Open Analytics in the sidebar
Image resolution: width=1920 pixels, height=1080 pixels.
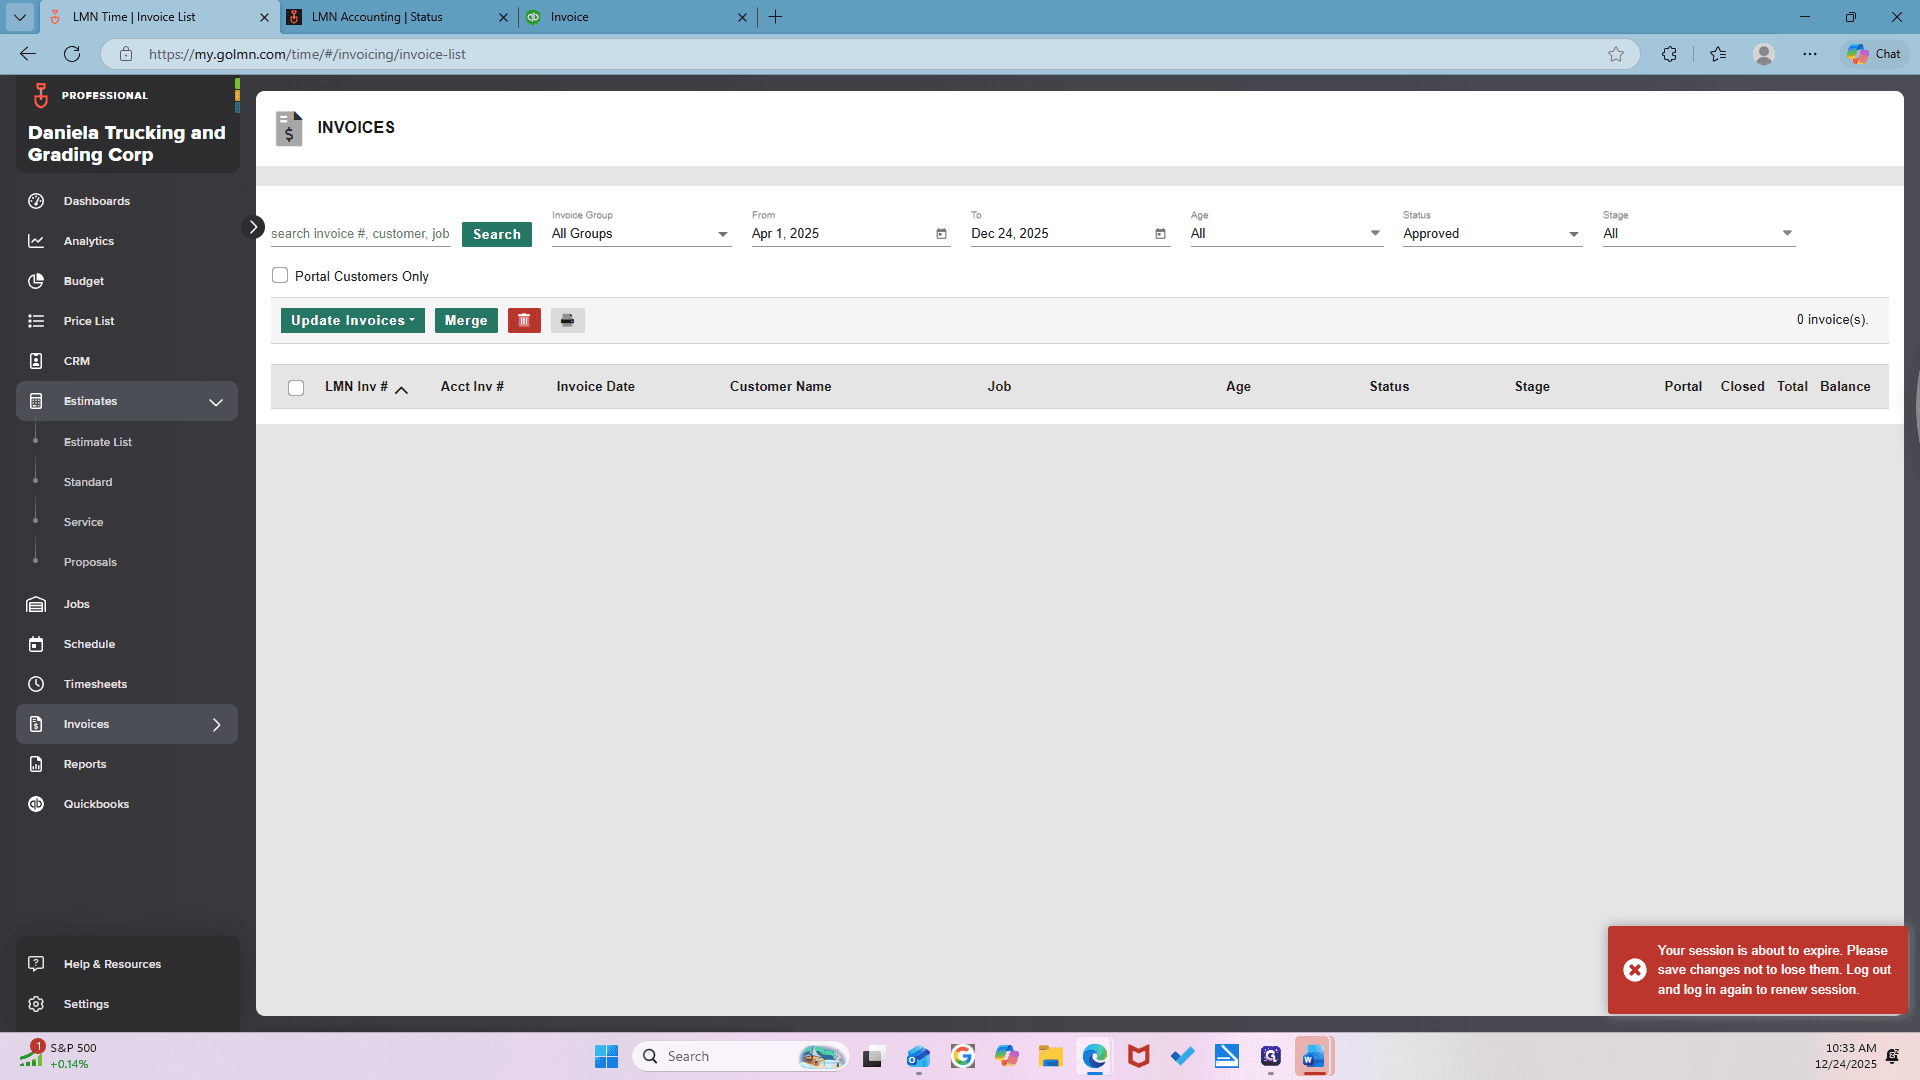[89, 241]
